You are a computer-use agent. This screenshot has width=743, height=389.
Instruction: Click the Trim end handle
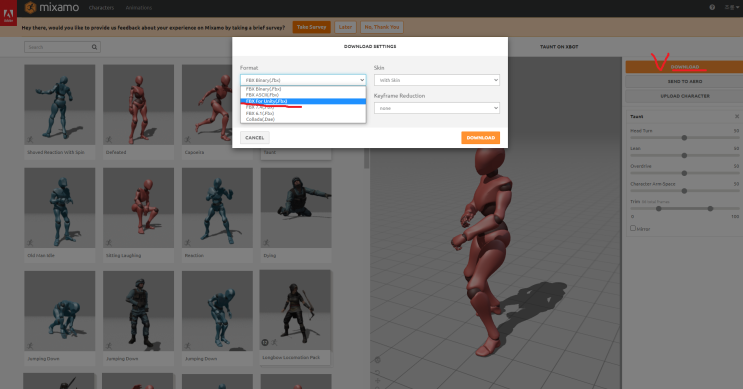tap(710, 208)
